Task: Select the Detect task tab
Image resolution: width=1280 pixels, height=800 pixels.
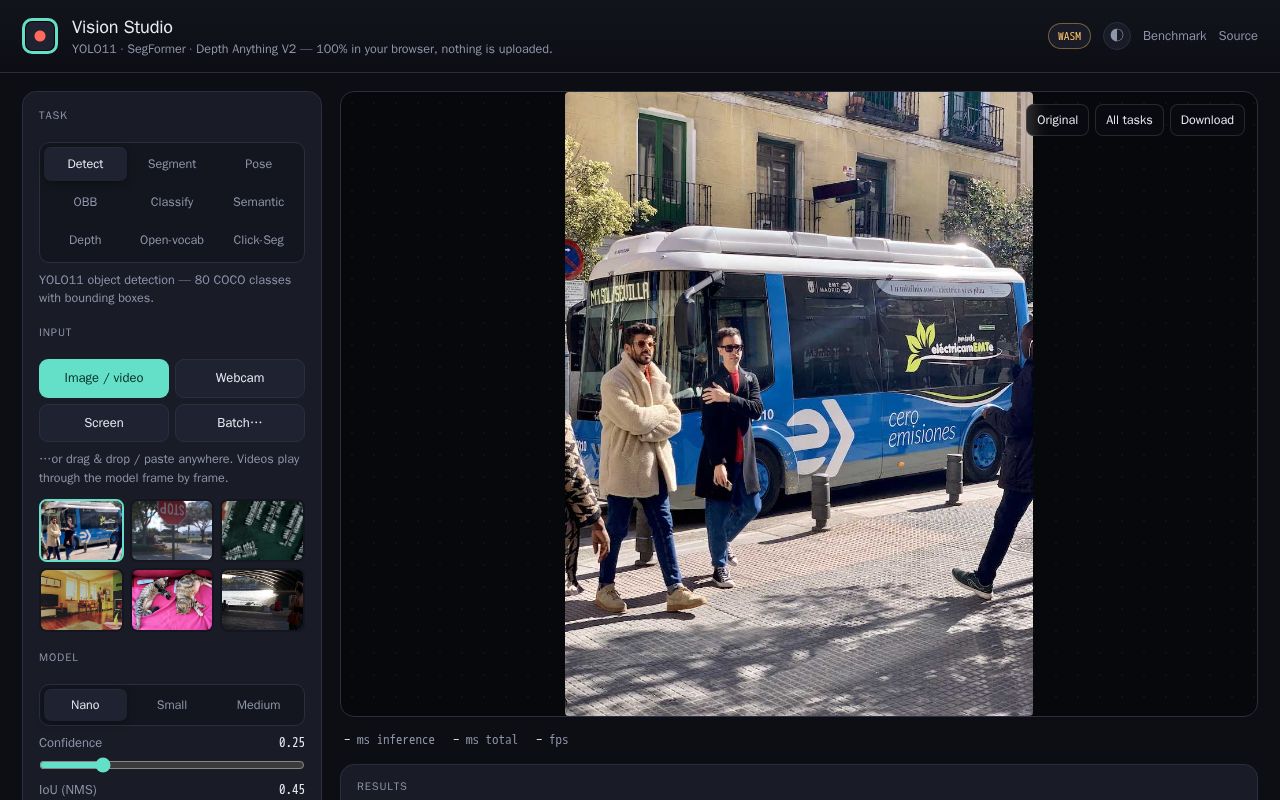Action: tap(85, 164)
